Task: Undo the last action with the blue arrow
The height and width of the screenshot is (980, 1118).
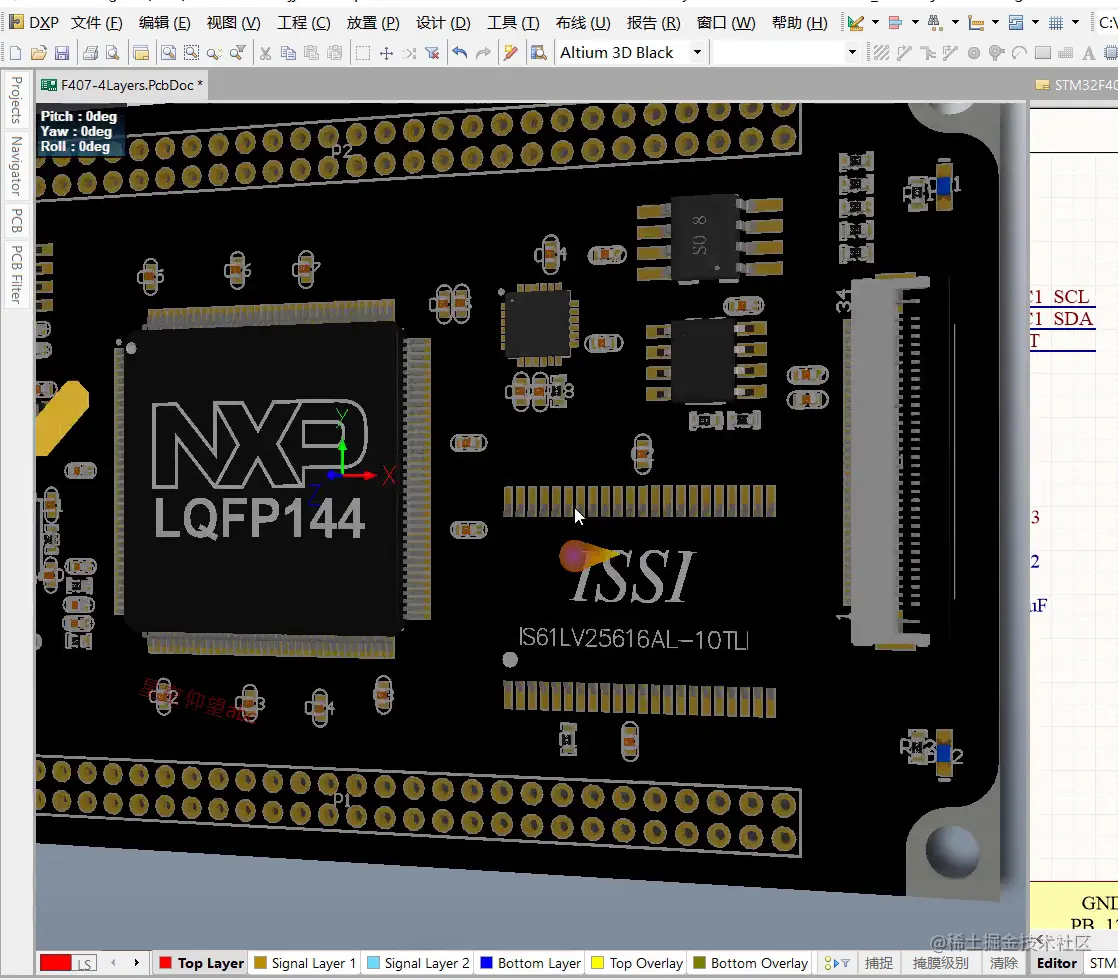Action: pyautogui.click(x=460, y=53)
